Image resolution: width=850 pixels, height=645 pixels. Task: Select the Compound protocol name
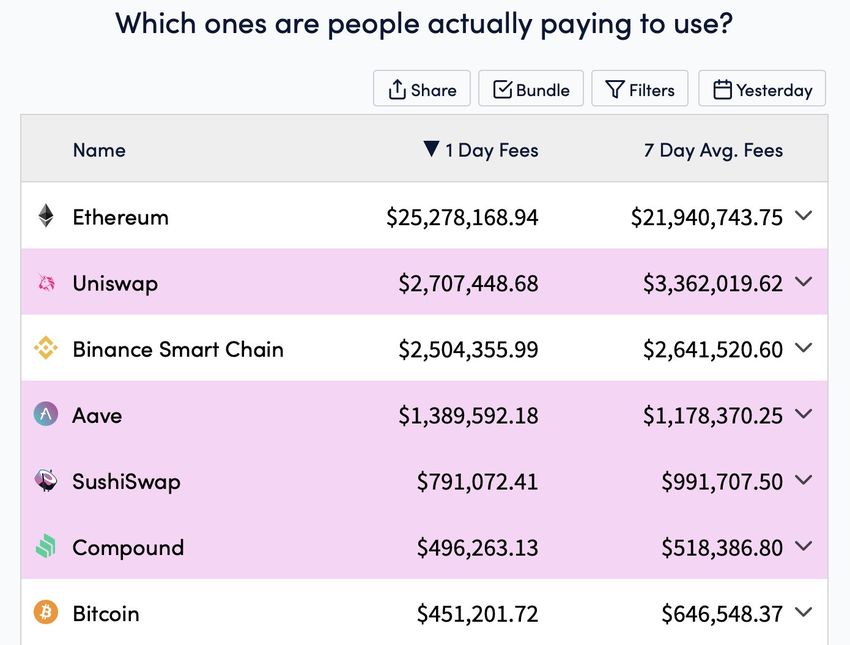click(x=128, y=547)
